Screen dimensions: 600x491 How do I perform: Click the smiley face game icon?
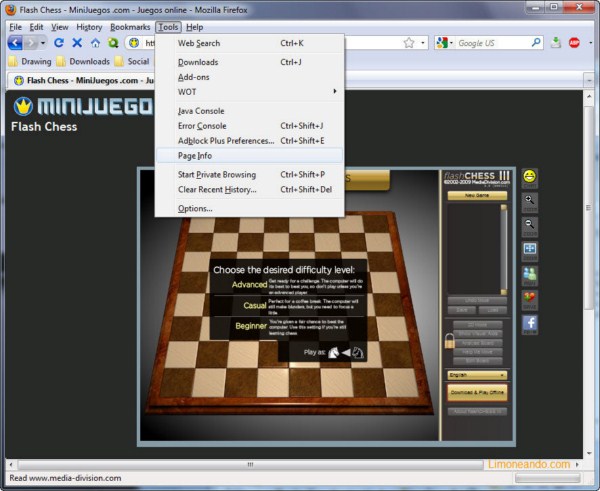(x=530, y=178)
